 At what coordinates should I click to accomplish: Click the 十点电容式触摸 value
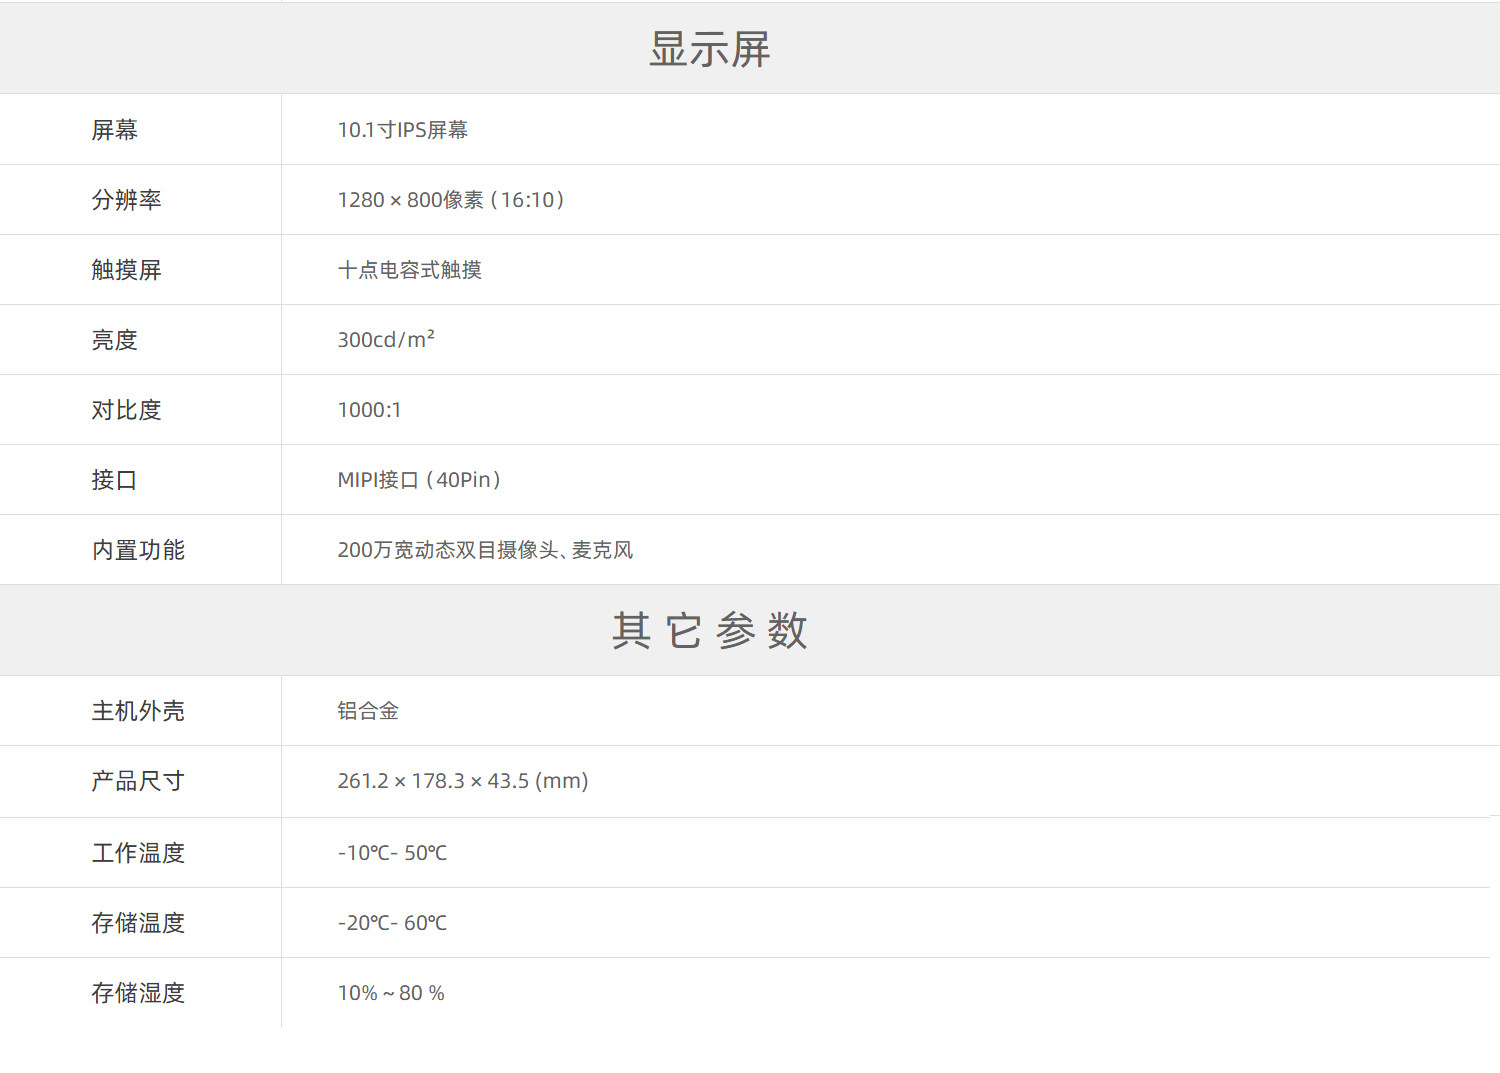(x=410, y=270)
